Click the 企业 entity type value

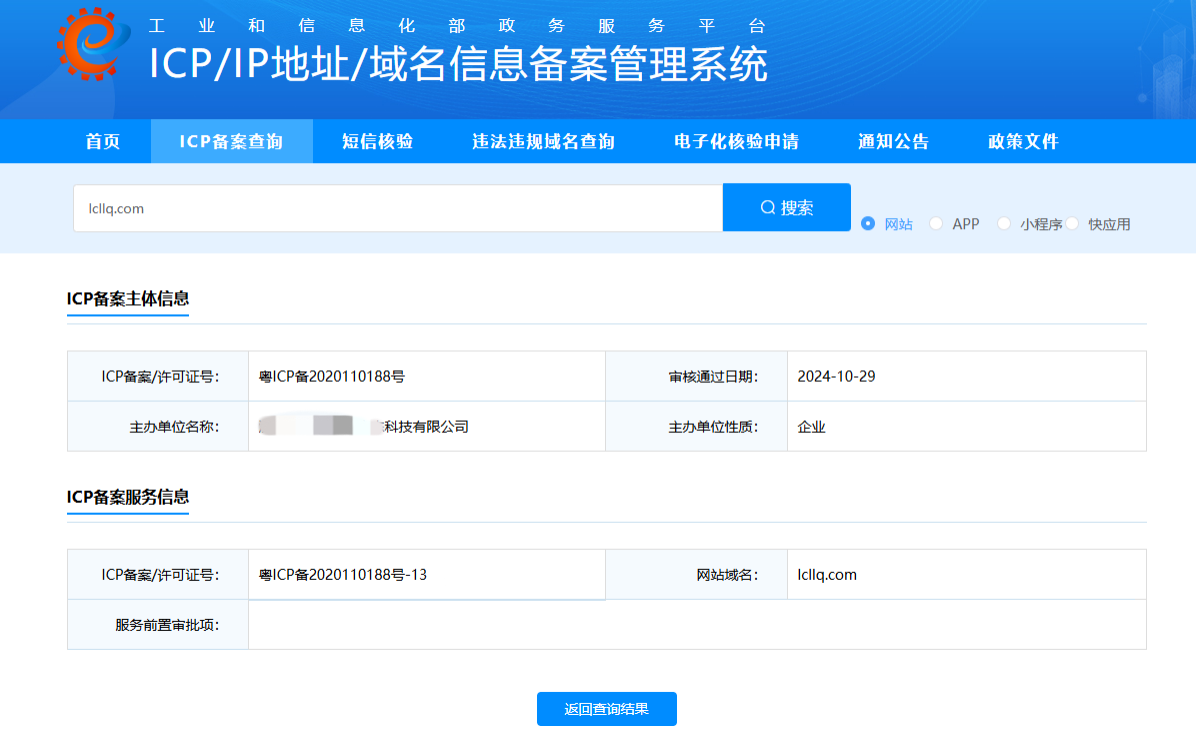click(x=812, y=426)
